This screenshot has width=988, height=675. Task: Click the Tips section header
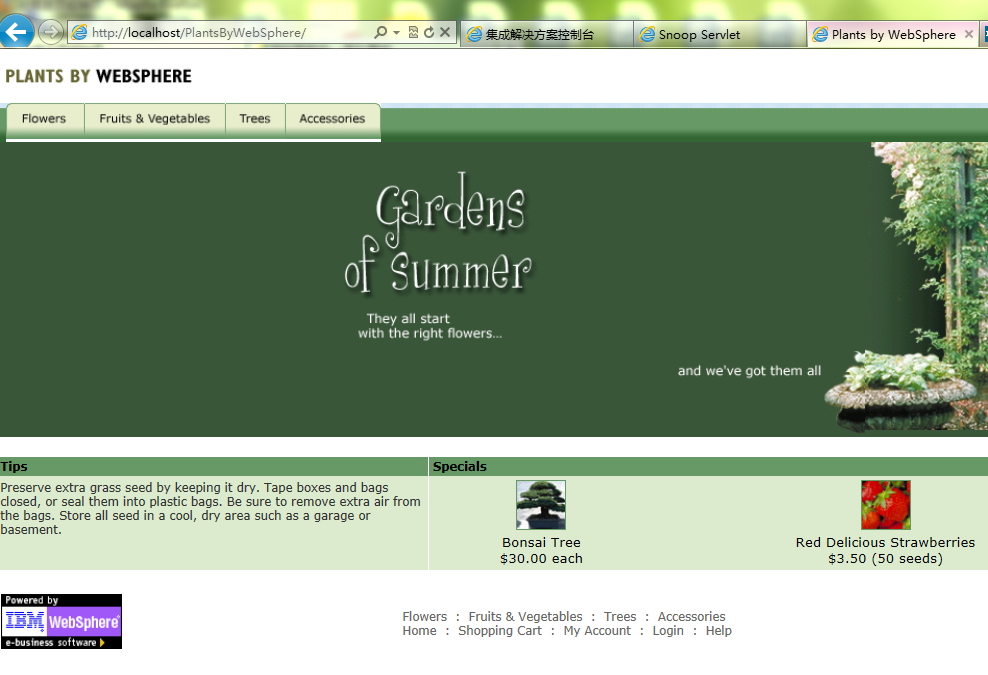click(214, 466)
